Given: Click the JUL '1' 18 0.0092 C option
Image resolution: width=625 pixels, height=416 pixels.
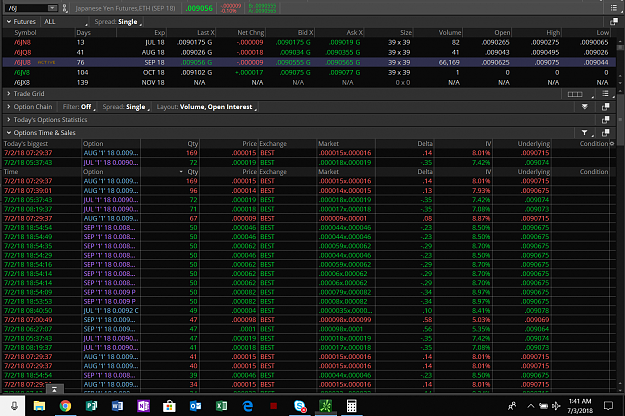Looking at the screenshot, I should [111, 310].
